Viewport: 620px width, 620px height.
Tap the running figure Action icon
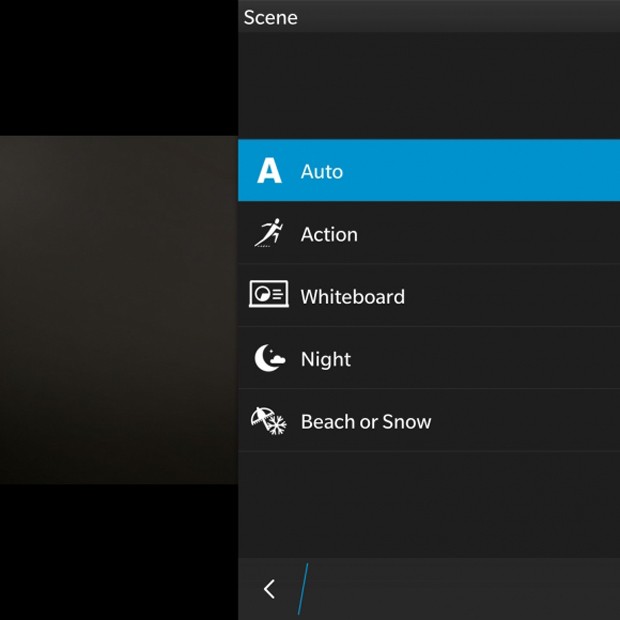point(268,234)
